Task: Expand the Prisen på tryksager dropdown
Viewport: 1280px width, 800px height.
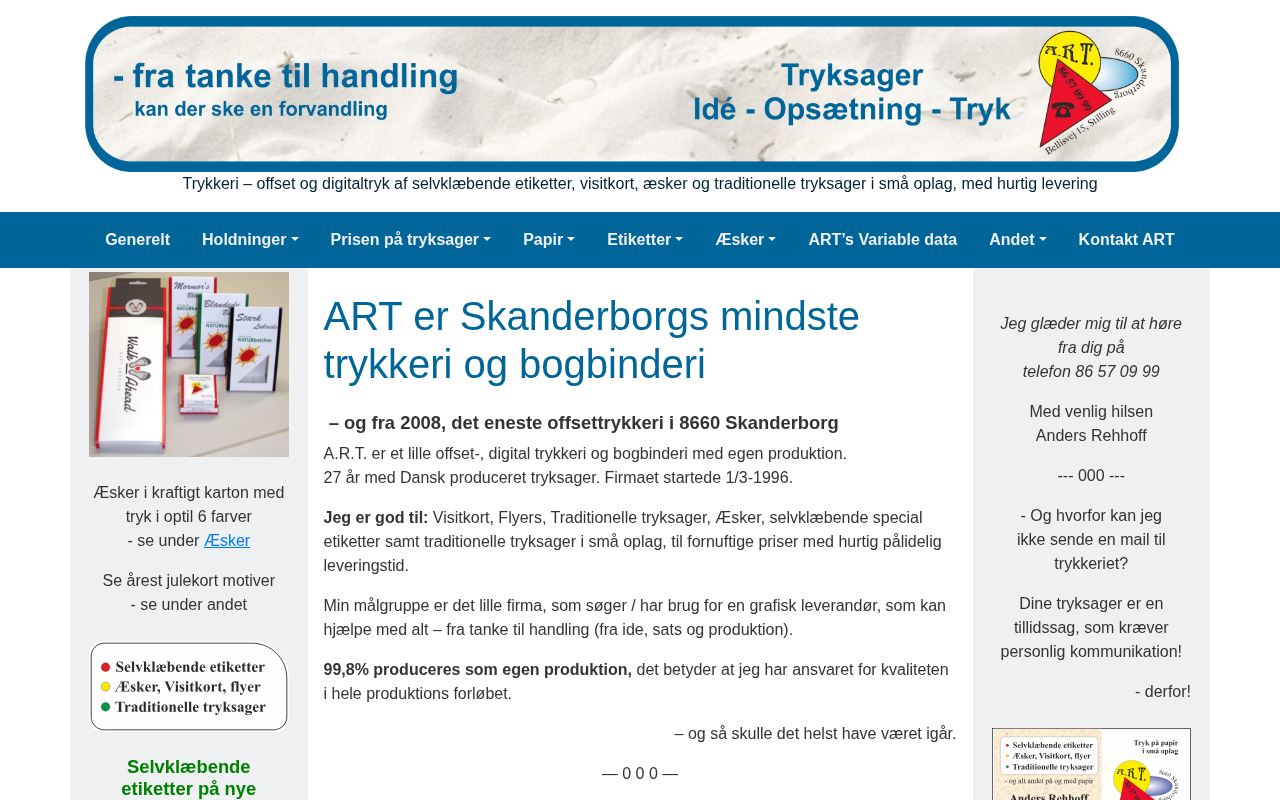Action: (x=411, y=240)
